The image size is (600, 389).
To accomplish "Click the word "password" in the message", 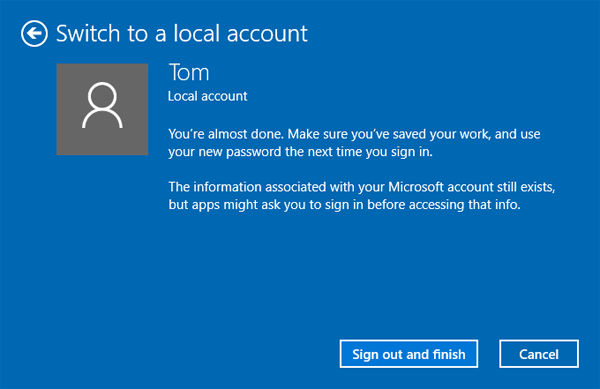I will click(254, 152).
